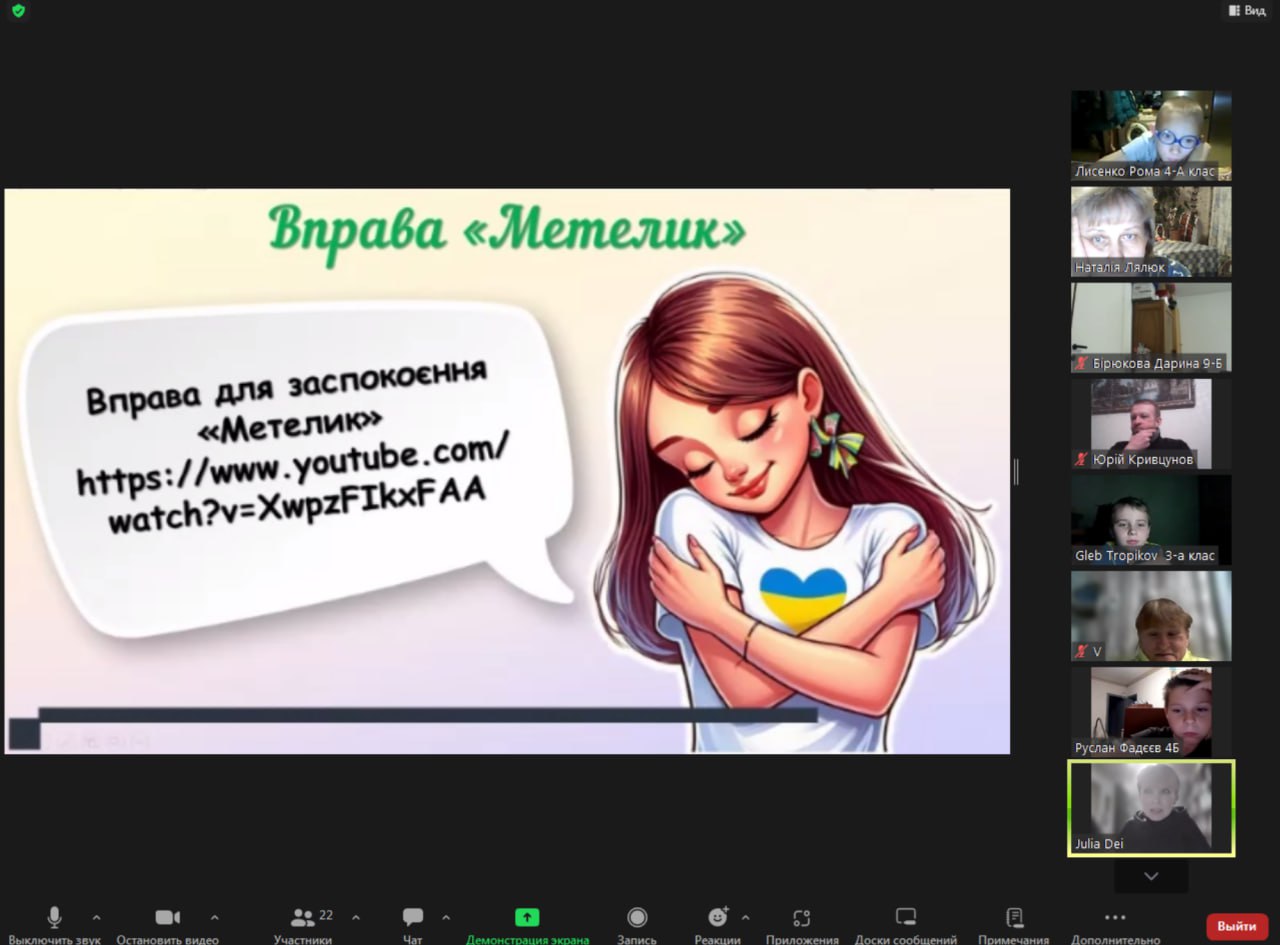Viewport: 1280px width, 945px height.
Task: Click the divider handle beside shared screen
Action: pos(1016,472)
